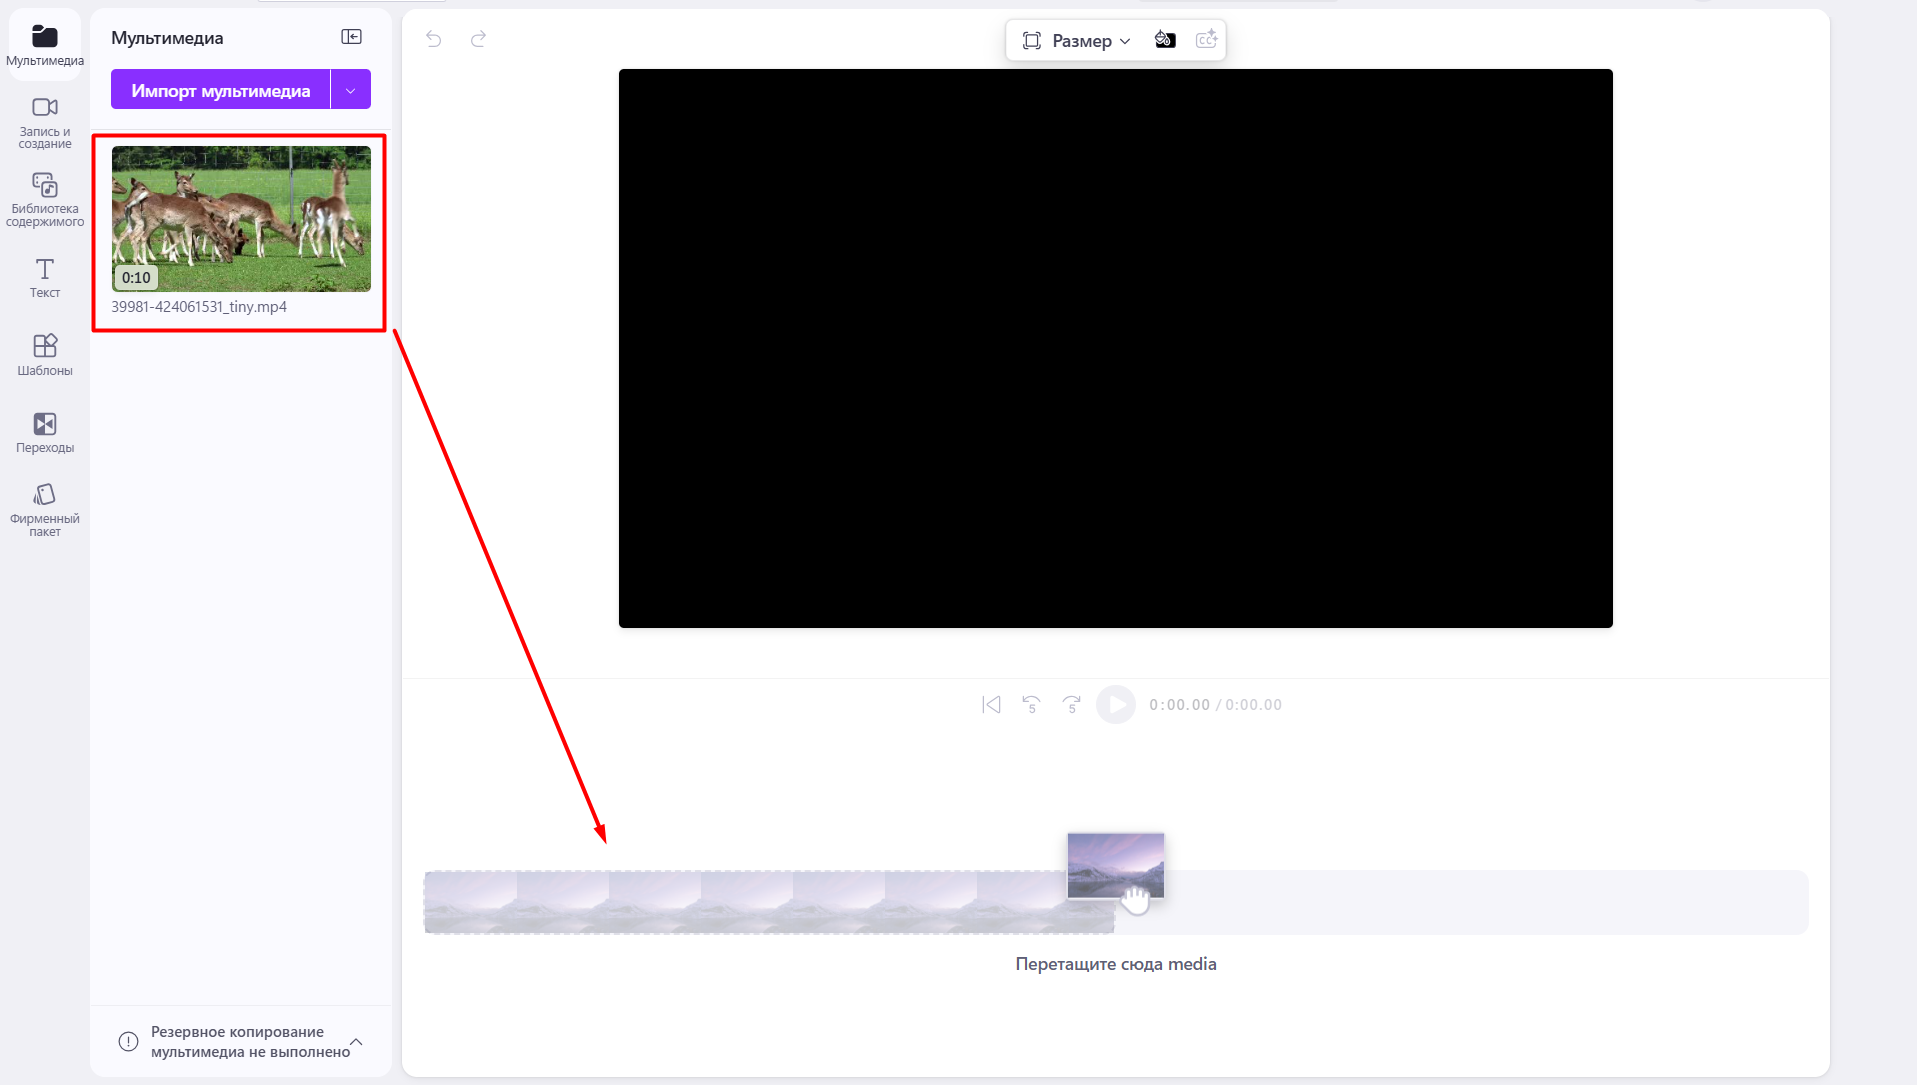Open the Запись и создание panel
The height and width of the screenshot is (1085, 1917).
pos(45,121)
